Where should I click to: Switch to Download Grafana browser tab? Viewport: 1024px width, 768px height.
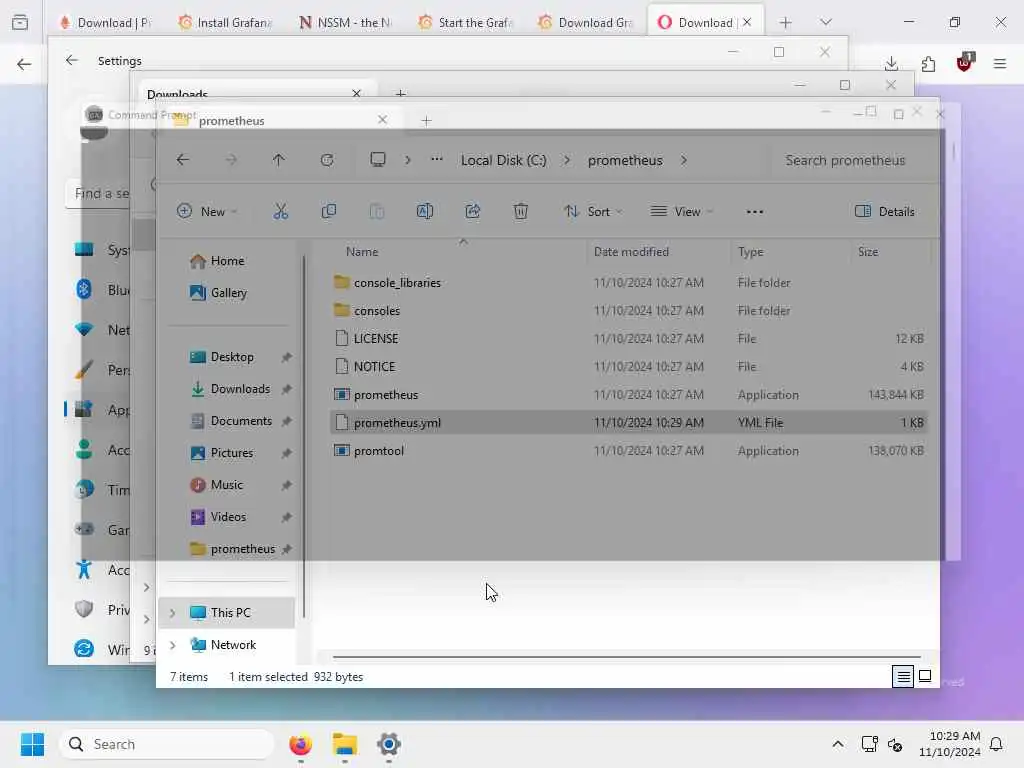click(x=584, y=23)
